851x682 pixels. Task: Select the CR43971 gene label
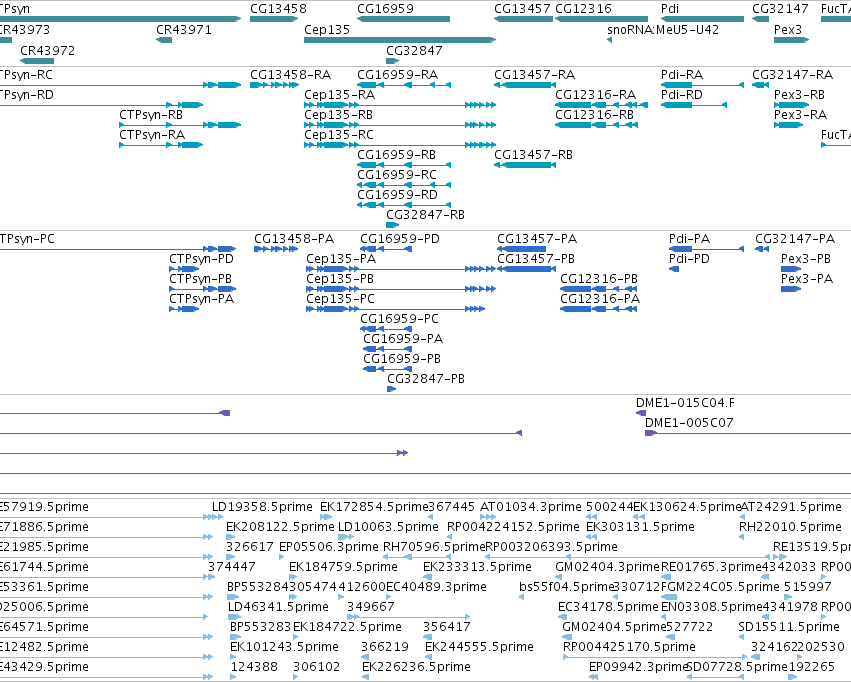183,30
